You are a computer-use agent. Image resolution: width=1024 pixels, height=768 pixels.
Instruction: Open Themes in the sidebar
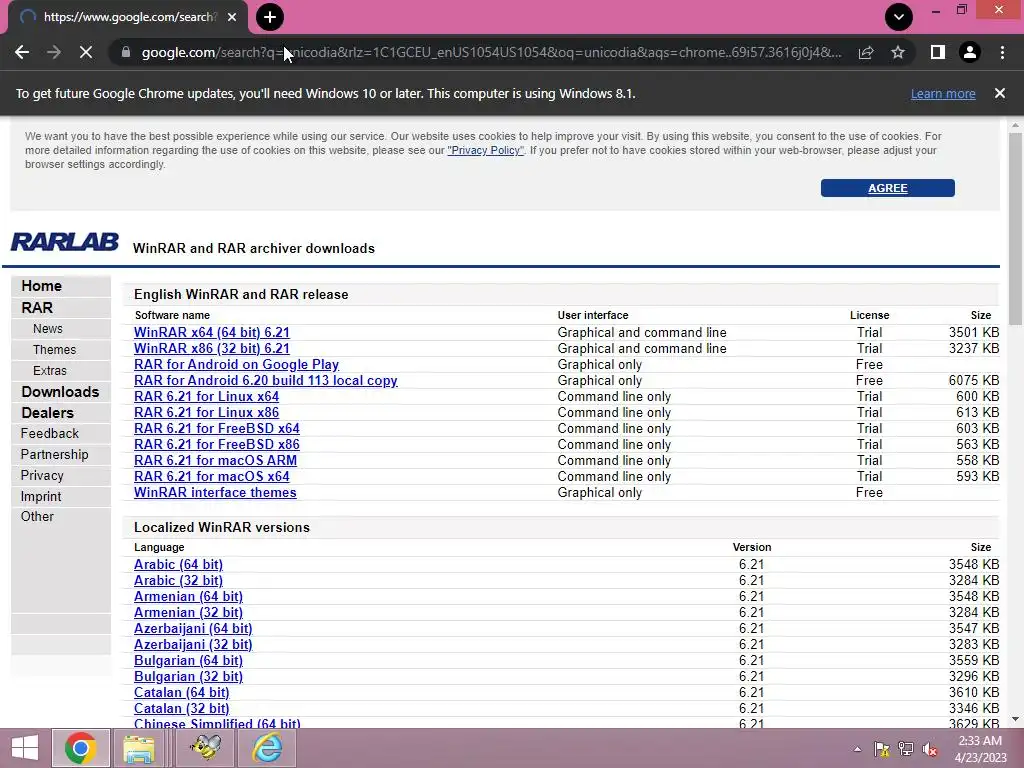click(54, 349)
